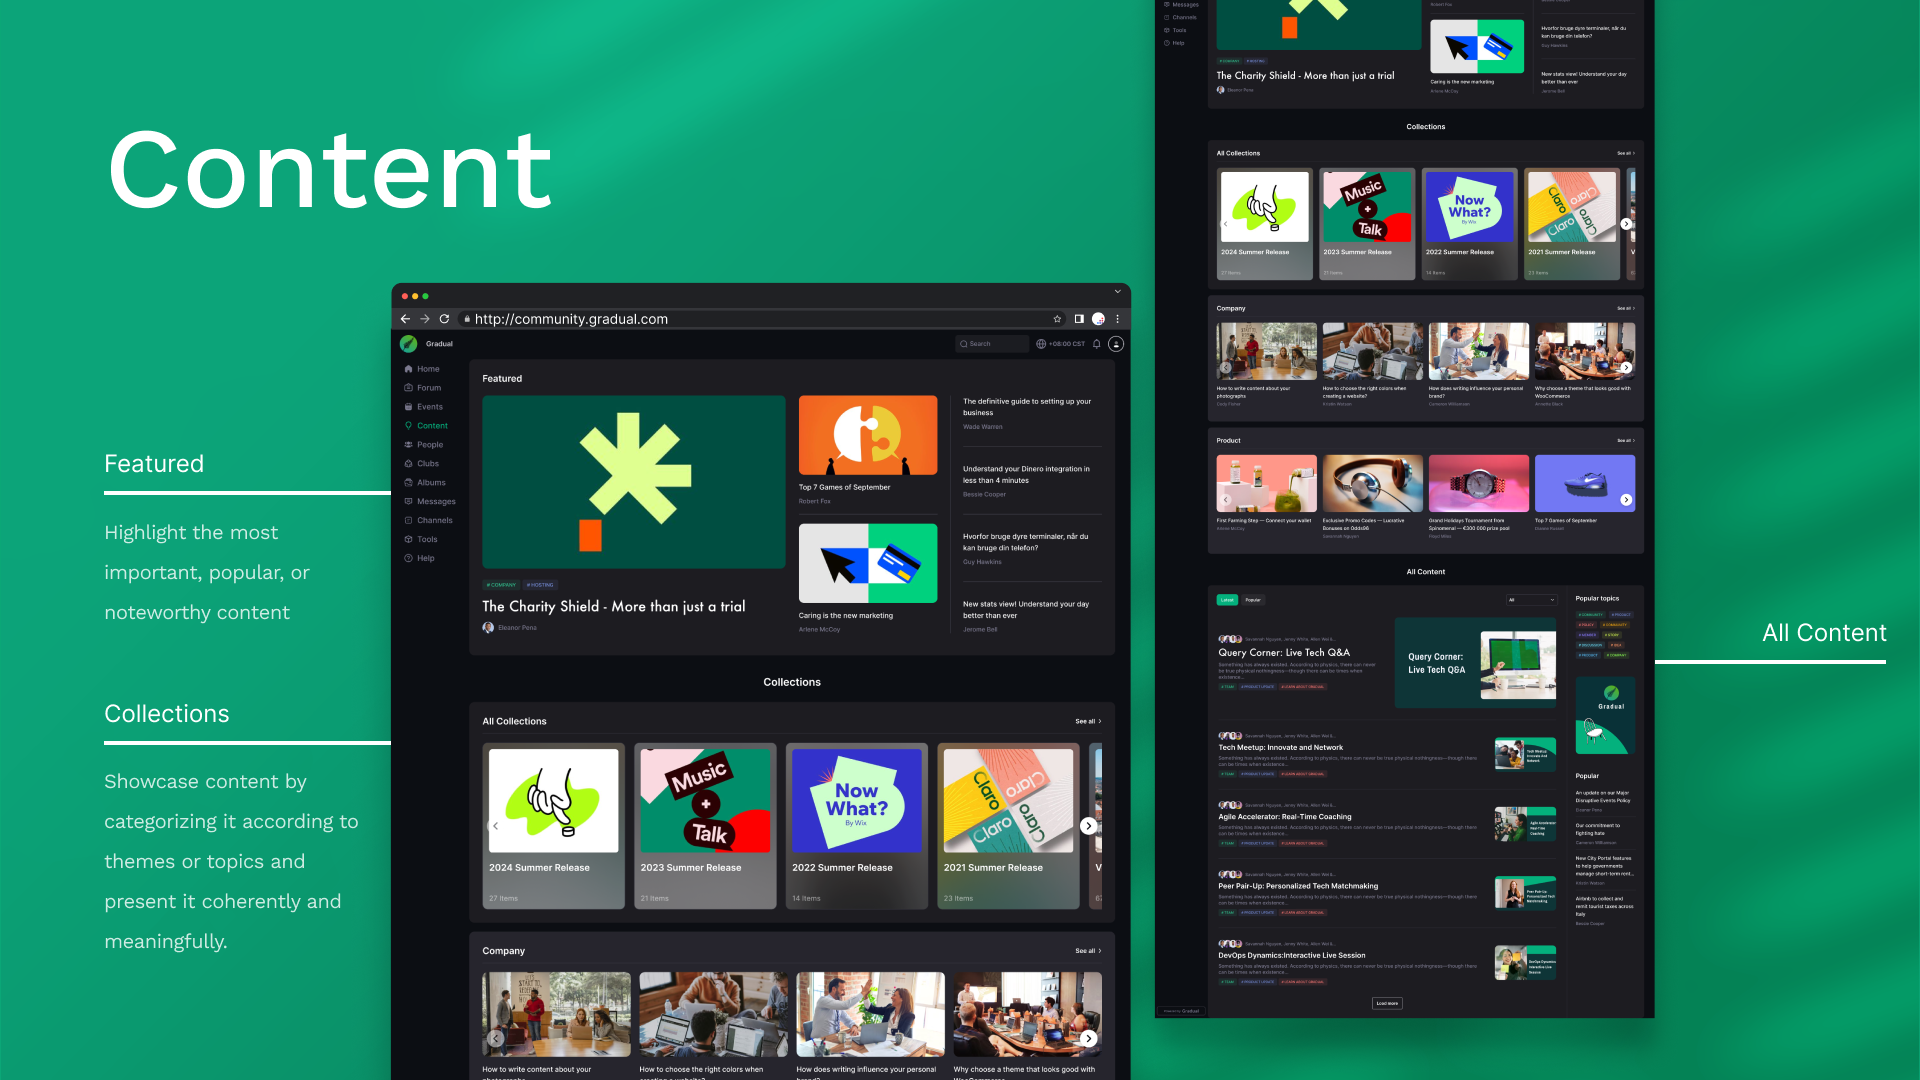Open the user profile avatar icon
Viewport: 1920px width, 1080px height.
(1116, 344)
